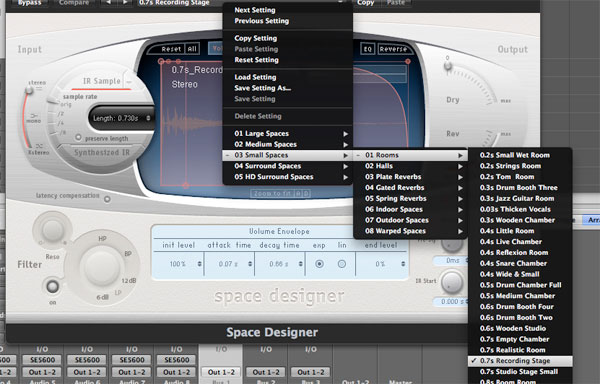The width and height of the screenshot is (600, 384).
Task: Click the Compare button
Action: [74, 3]
